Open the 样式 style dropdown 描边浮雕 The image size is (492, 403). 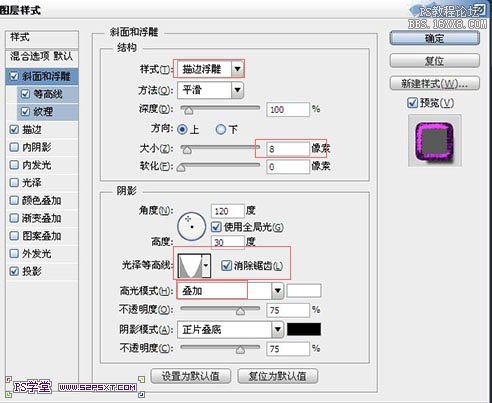click(210, 69)
